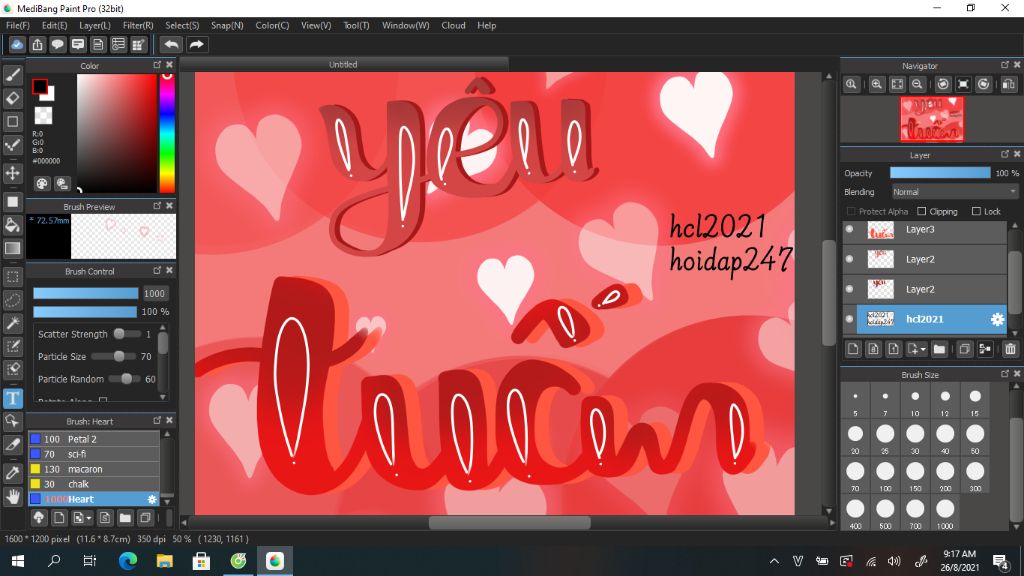
Task: Select the Lasso tool
Action: click(12, 300)
